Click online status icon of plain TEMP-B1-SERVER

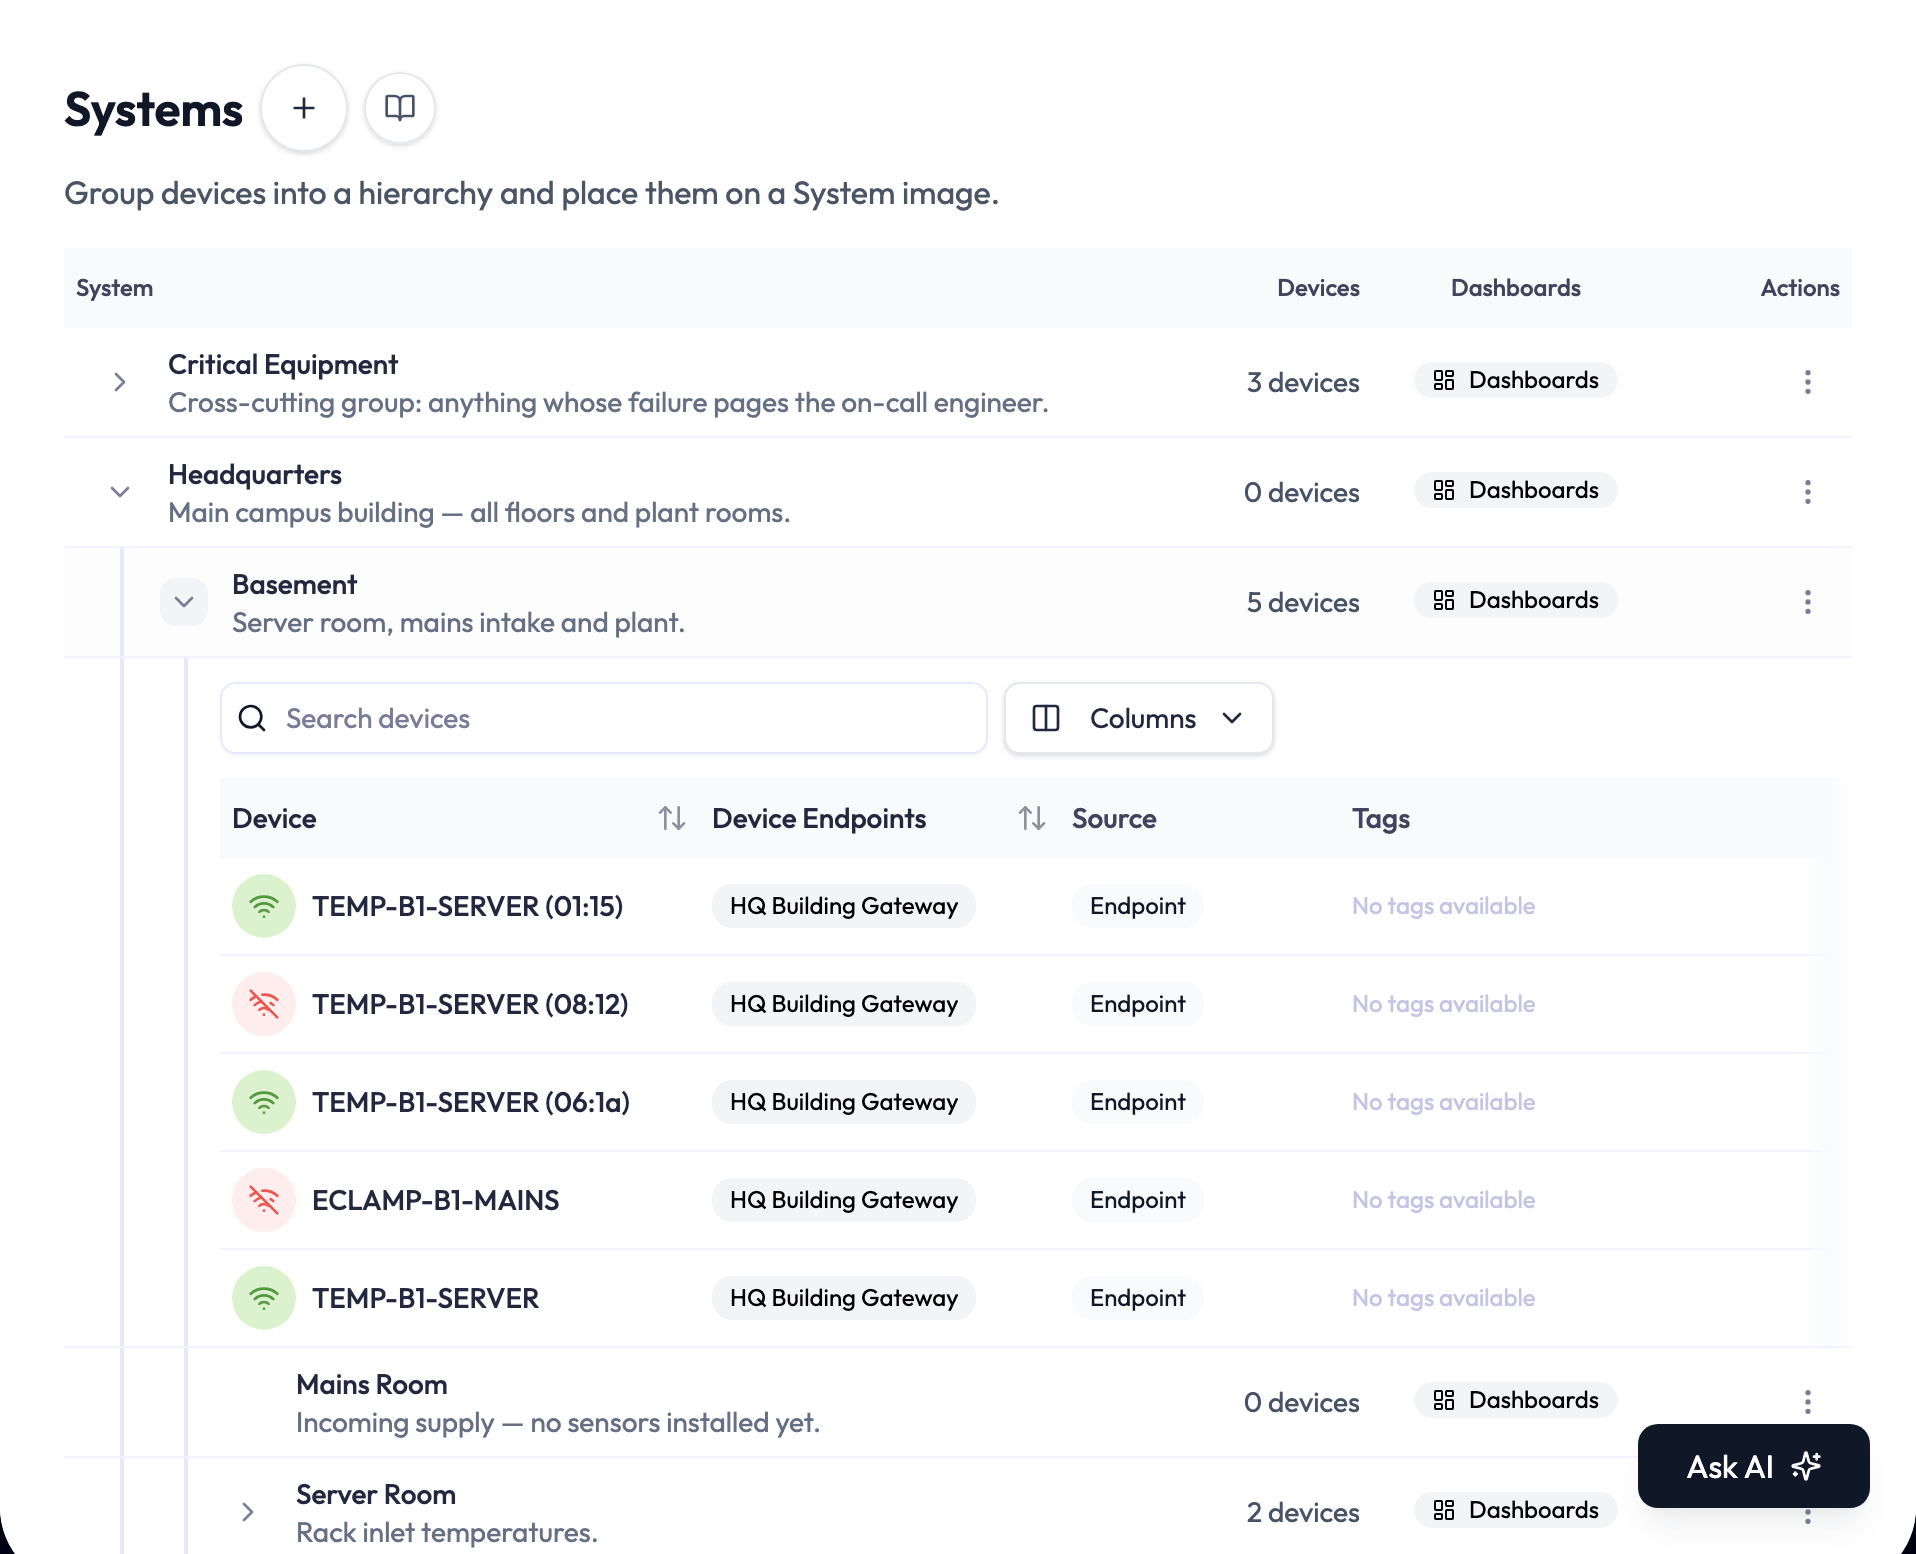pos(264,1298)
